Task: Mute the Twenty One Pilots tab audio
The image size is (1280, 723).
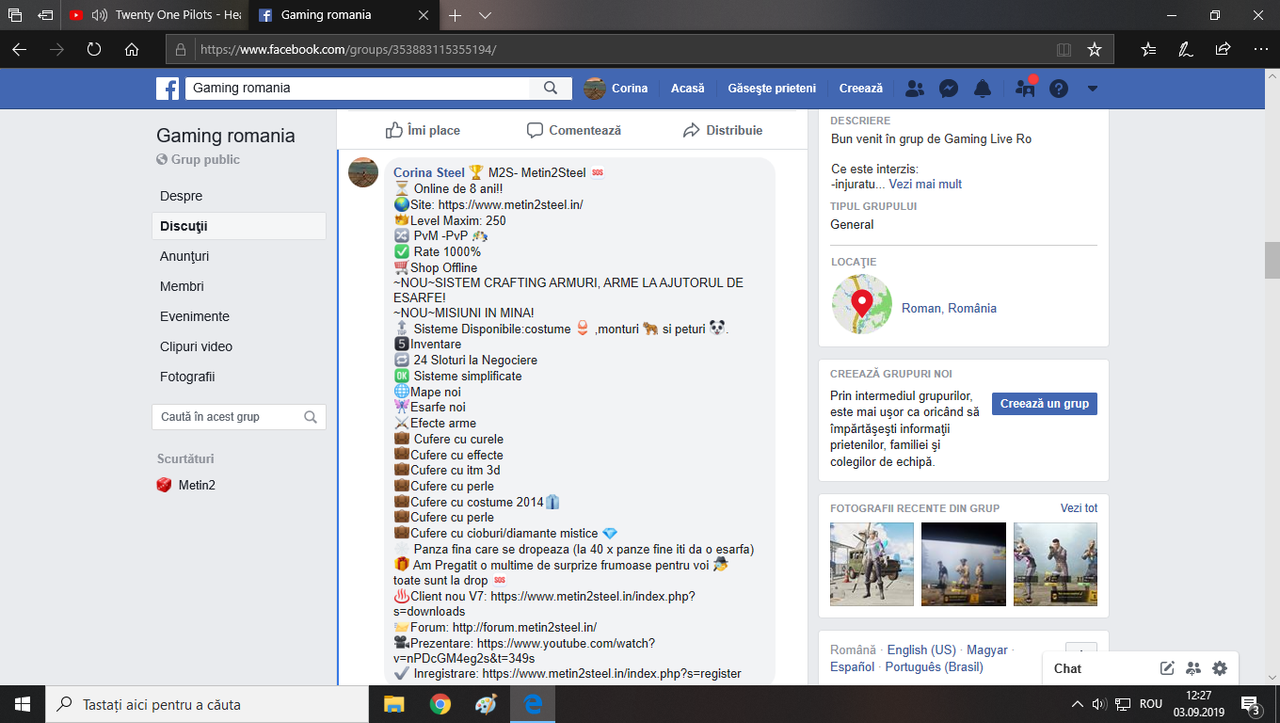Action: (99, 15)
